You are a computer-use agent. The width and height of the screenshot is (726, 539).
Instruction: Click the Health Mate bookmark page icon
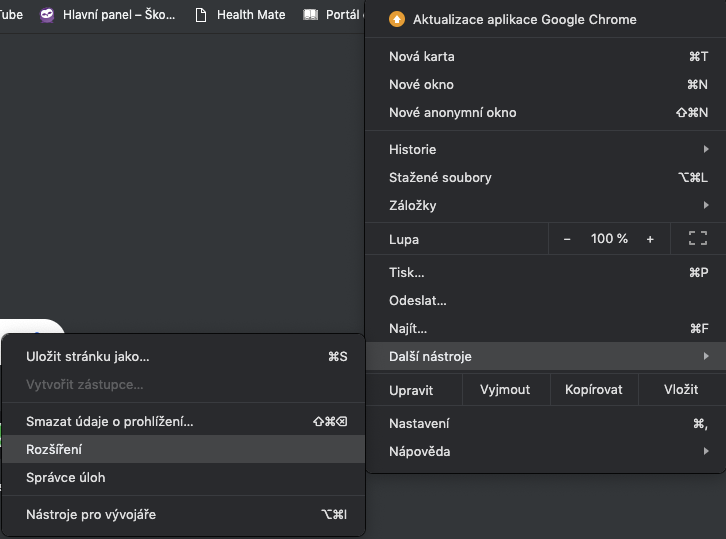pos(201,15)
